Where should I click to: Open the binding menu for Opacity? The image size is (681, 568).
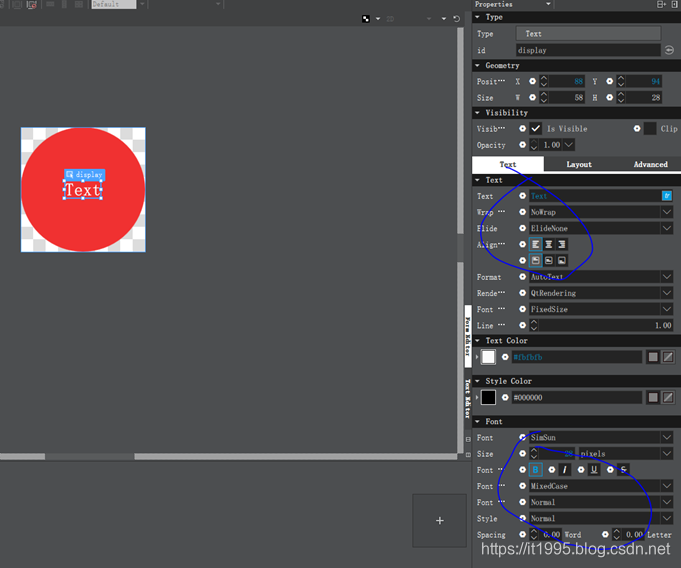pos(522,145)
